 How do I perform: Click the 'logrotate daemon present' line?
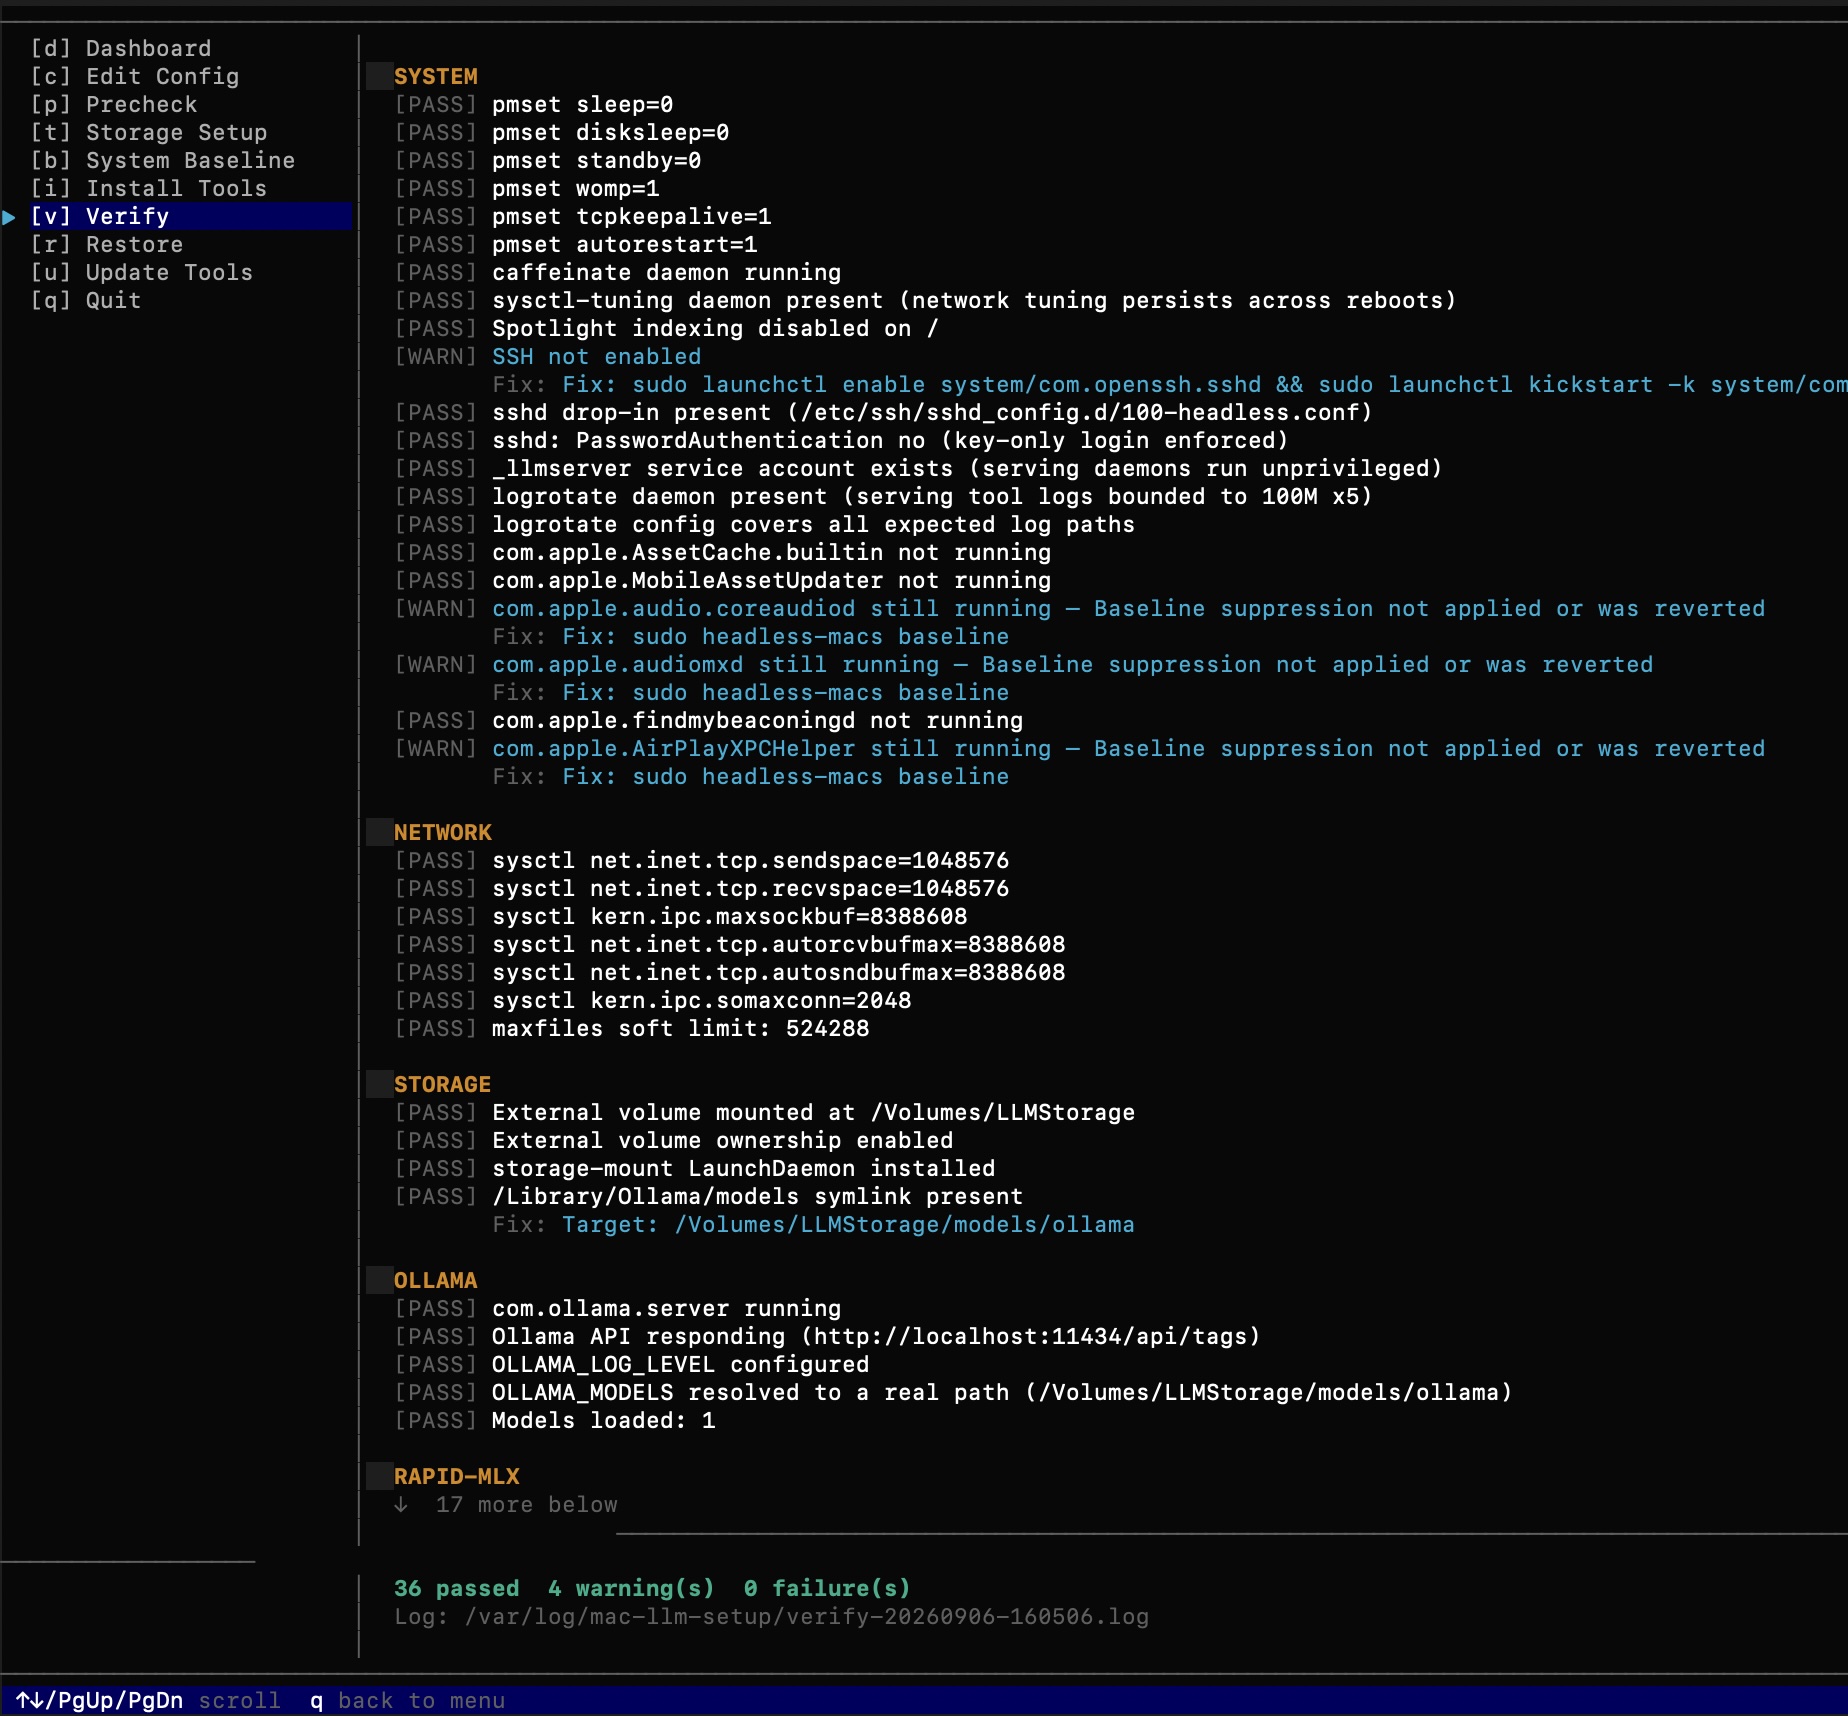tap(883, 496)
